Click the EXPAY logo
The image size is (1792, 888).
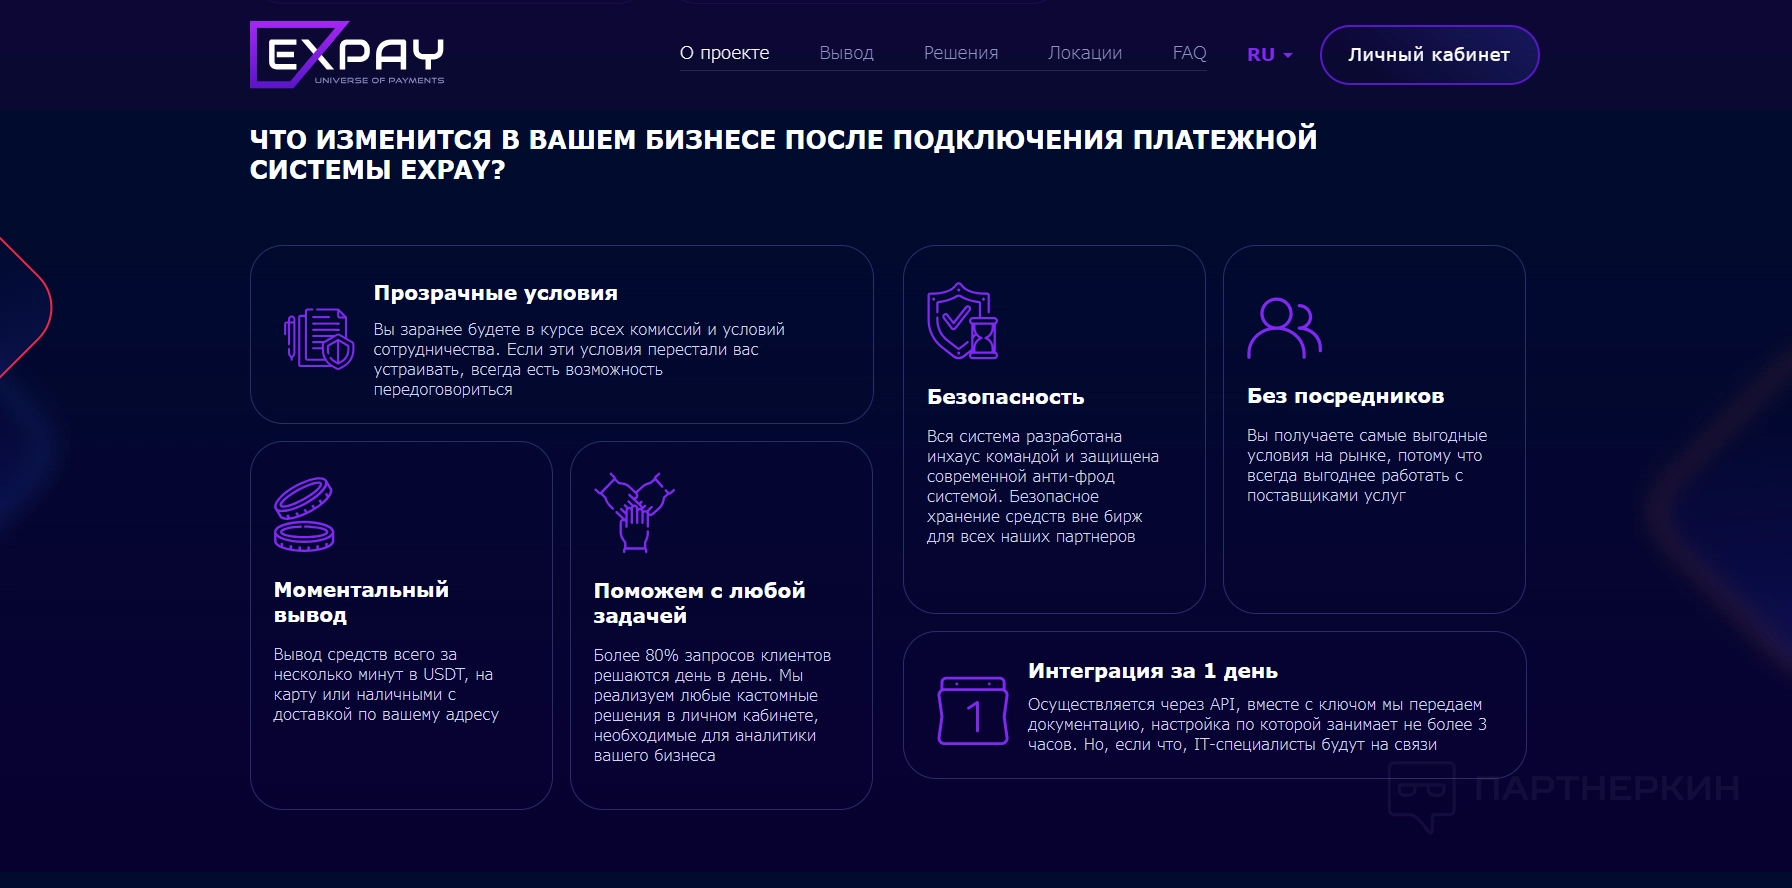(347, 55)
